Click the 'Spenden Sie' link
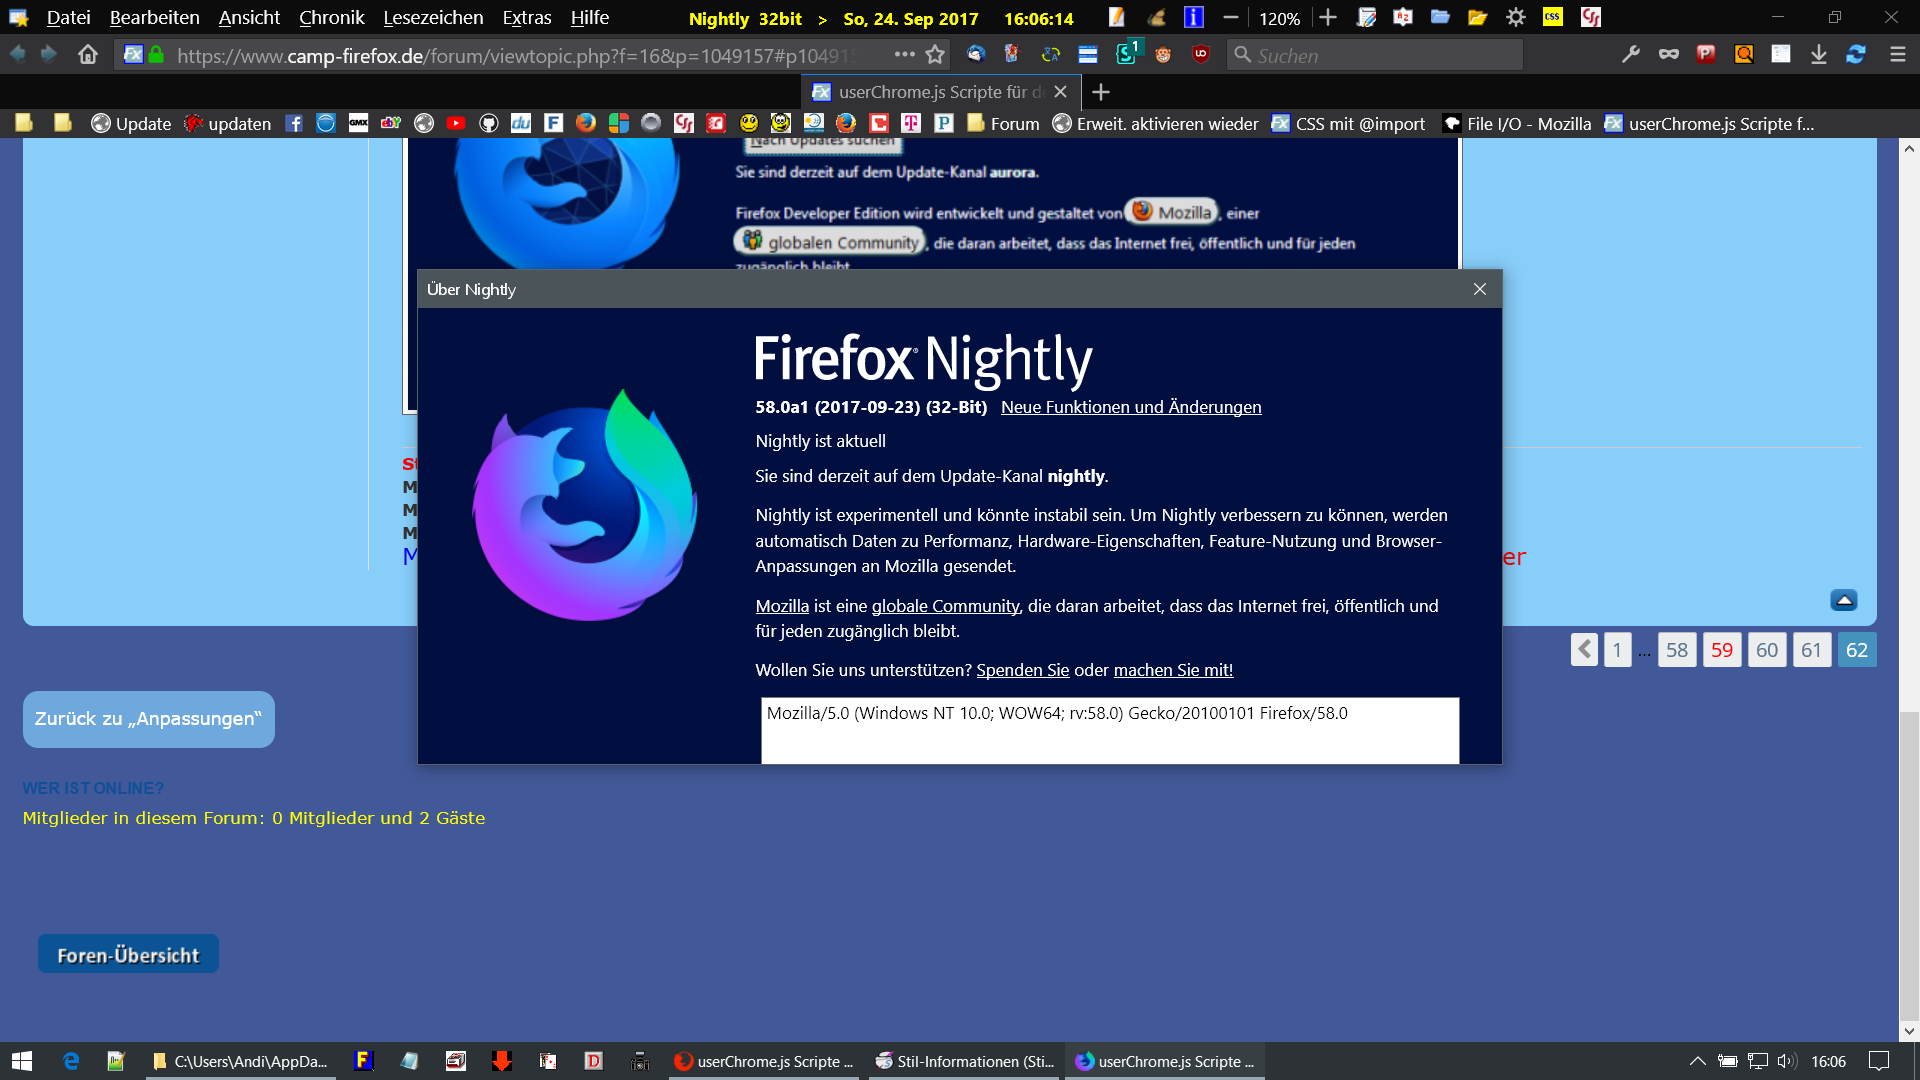Screen dimensions: 1920x1080 click(x=1022, y=670)
